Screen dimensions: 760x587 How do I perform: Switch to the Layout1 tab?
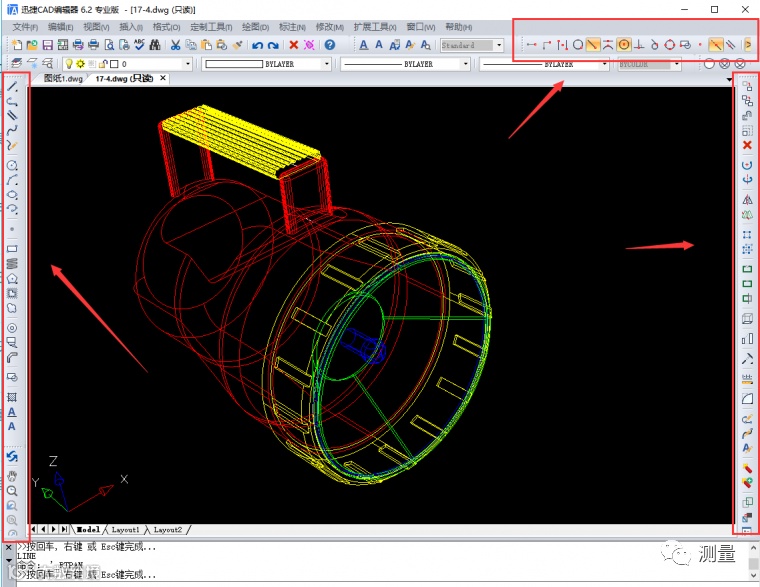[125, 530]
